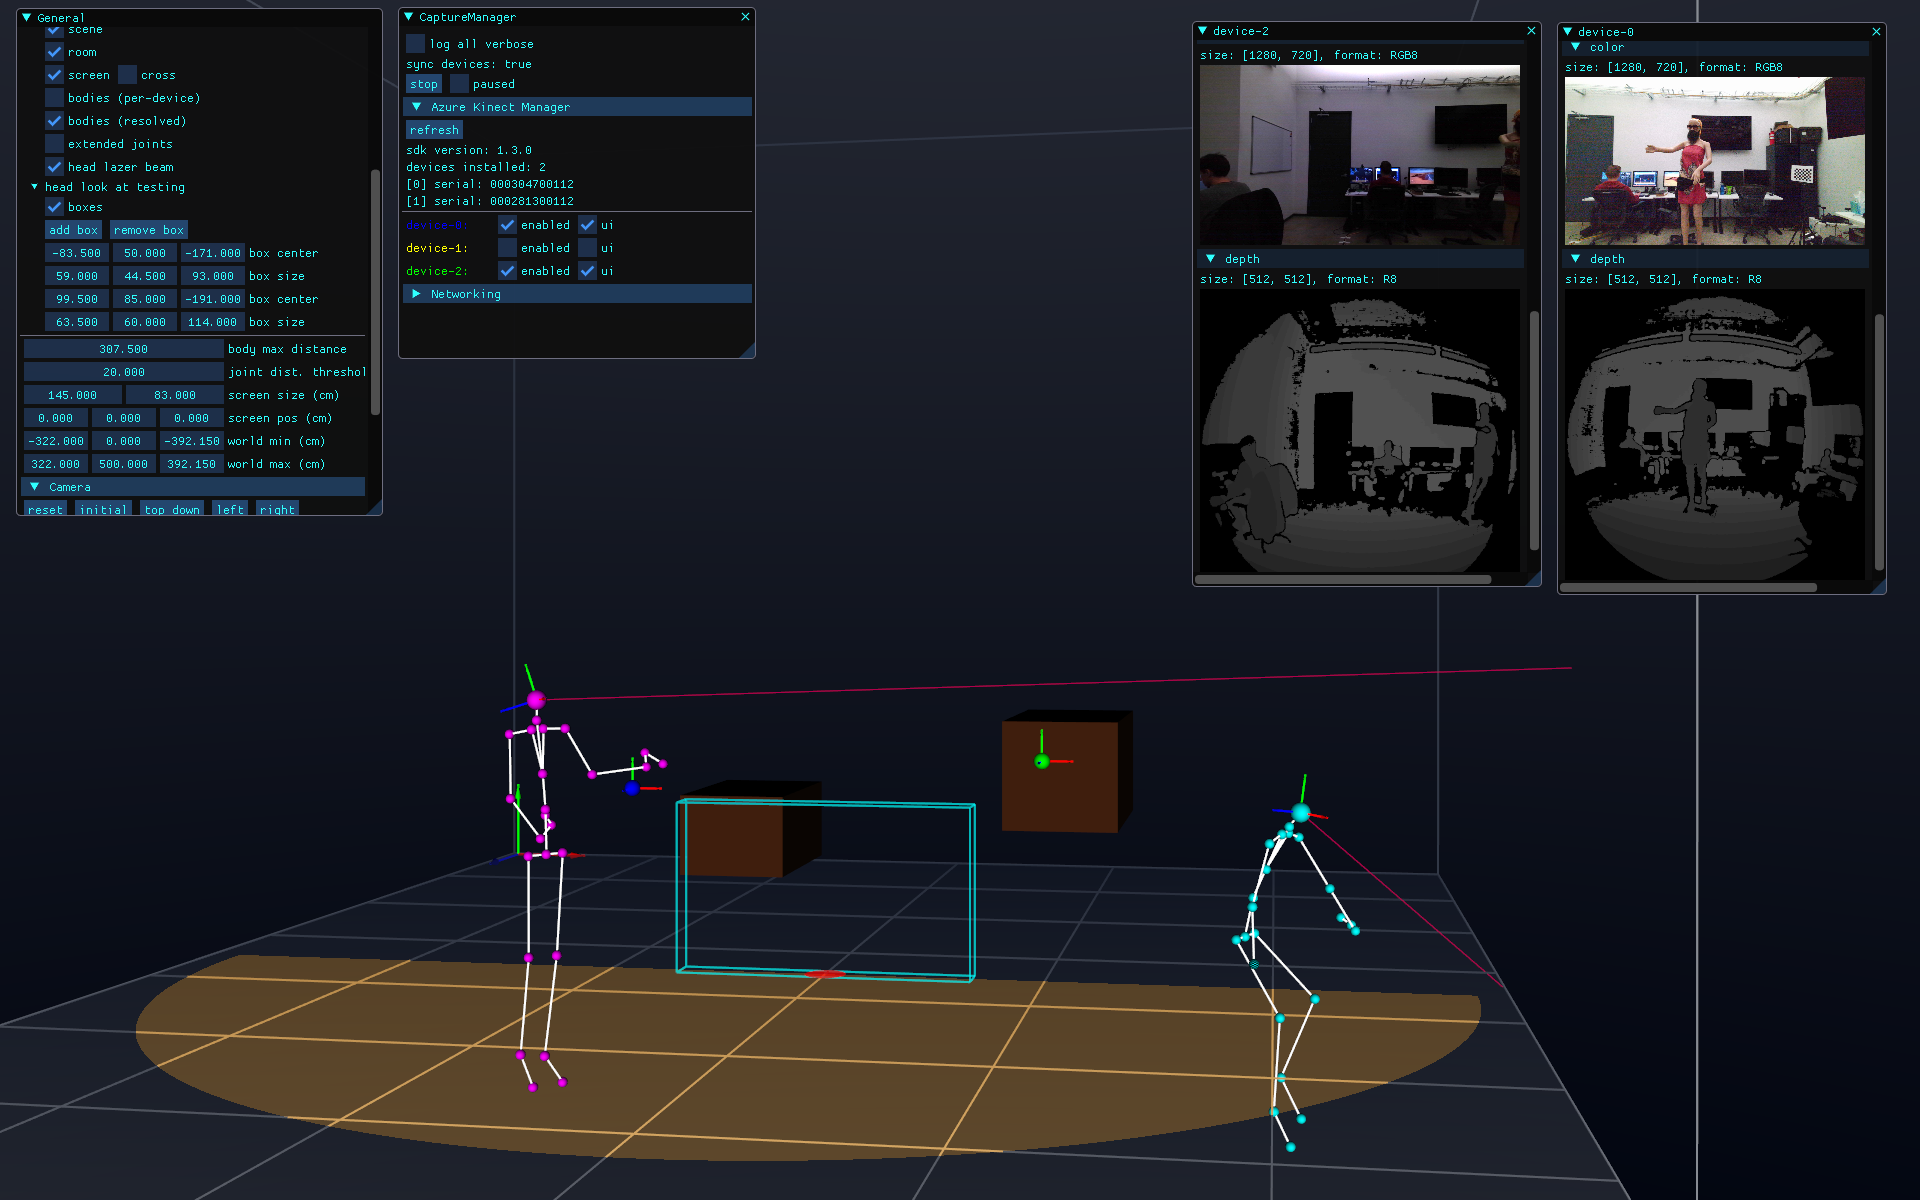The width and height of the screenshot is (1920, 1200).
Task: Disable bodies (resolved) checkbox
Action: click(54, 121)
